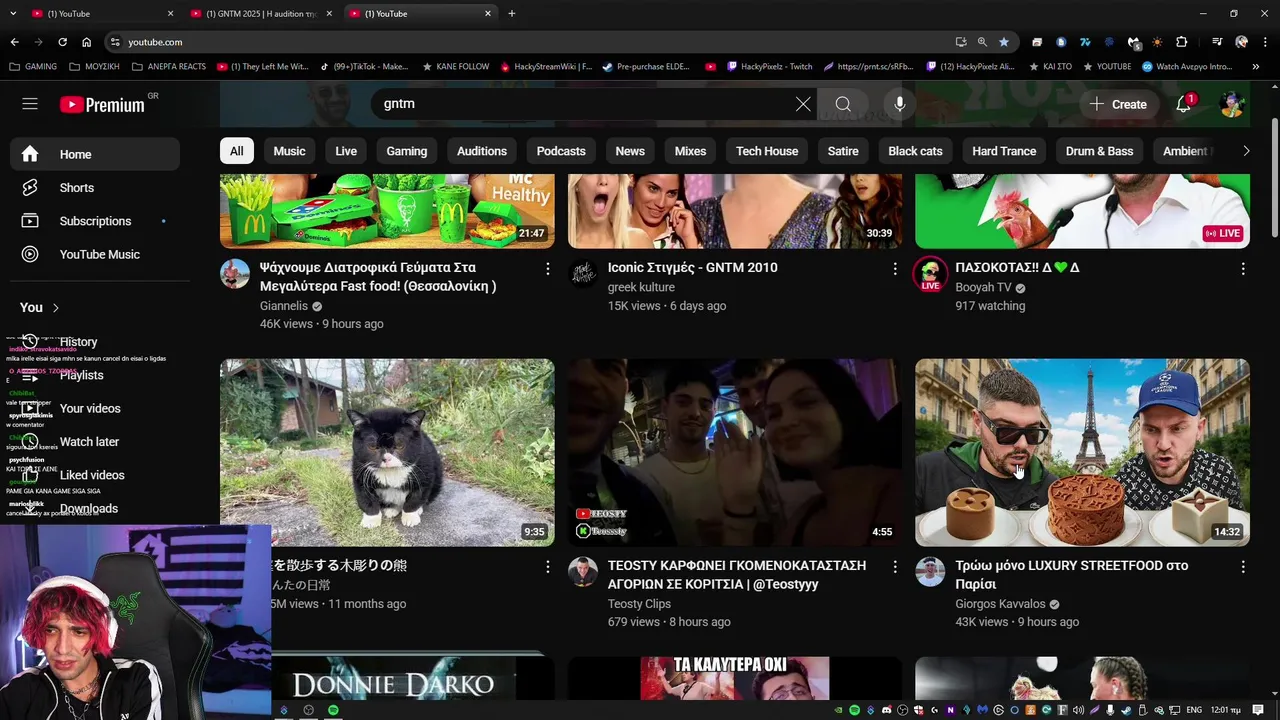Open Subscriptions in sidebar
The height and width of the screenshot is (720, 1280).
tap(95, 221)
